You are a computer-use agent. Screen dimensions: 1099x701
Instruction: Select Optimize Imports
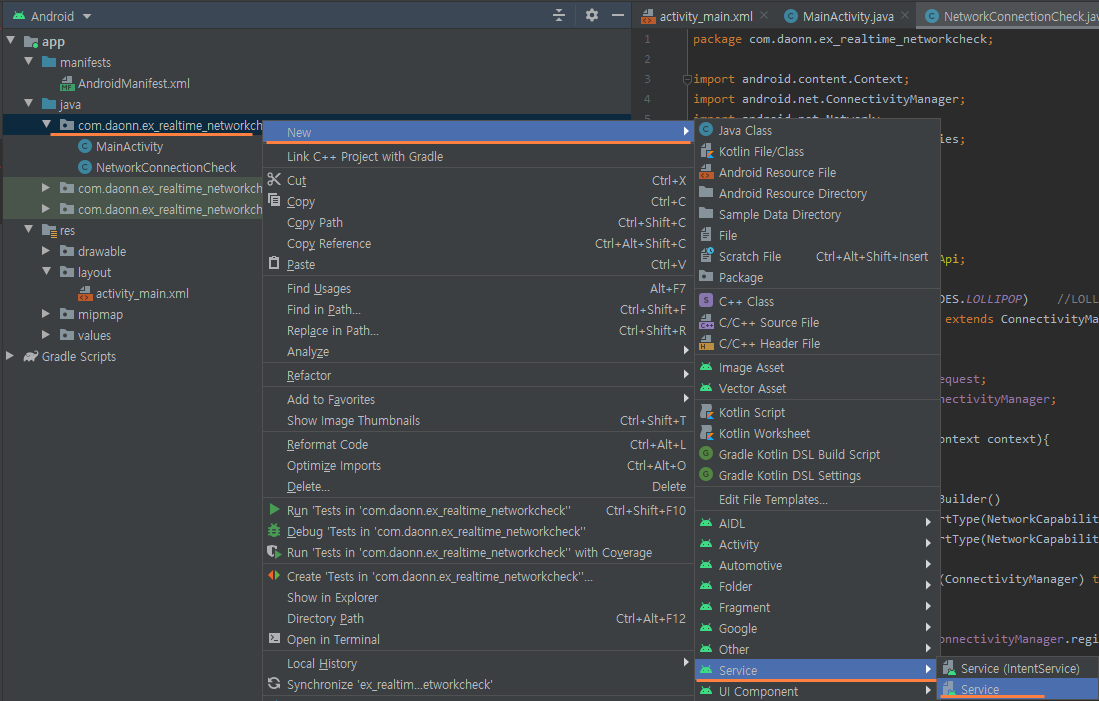478,465
